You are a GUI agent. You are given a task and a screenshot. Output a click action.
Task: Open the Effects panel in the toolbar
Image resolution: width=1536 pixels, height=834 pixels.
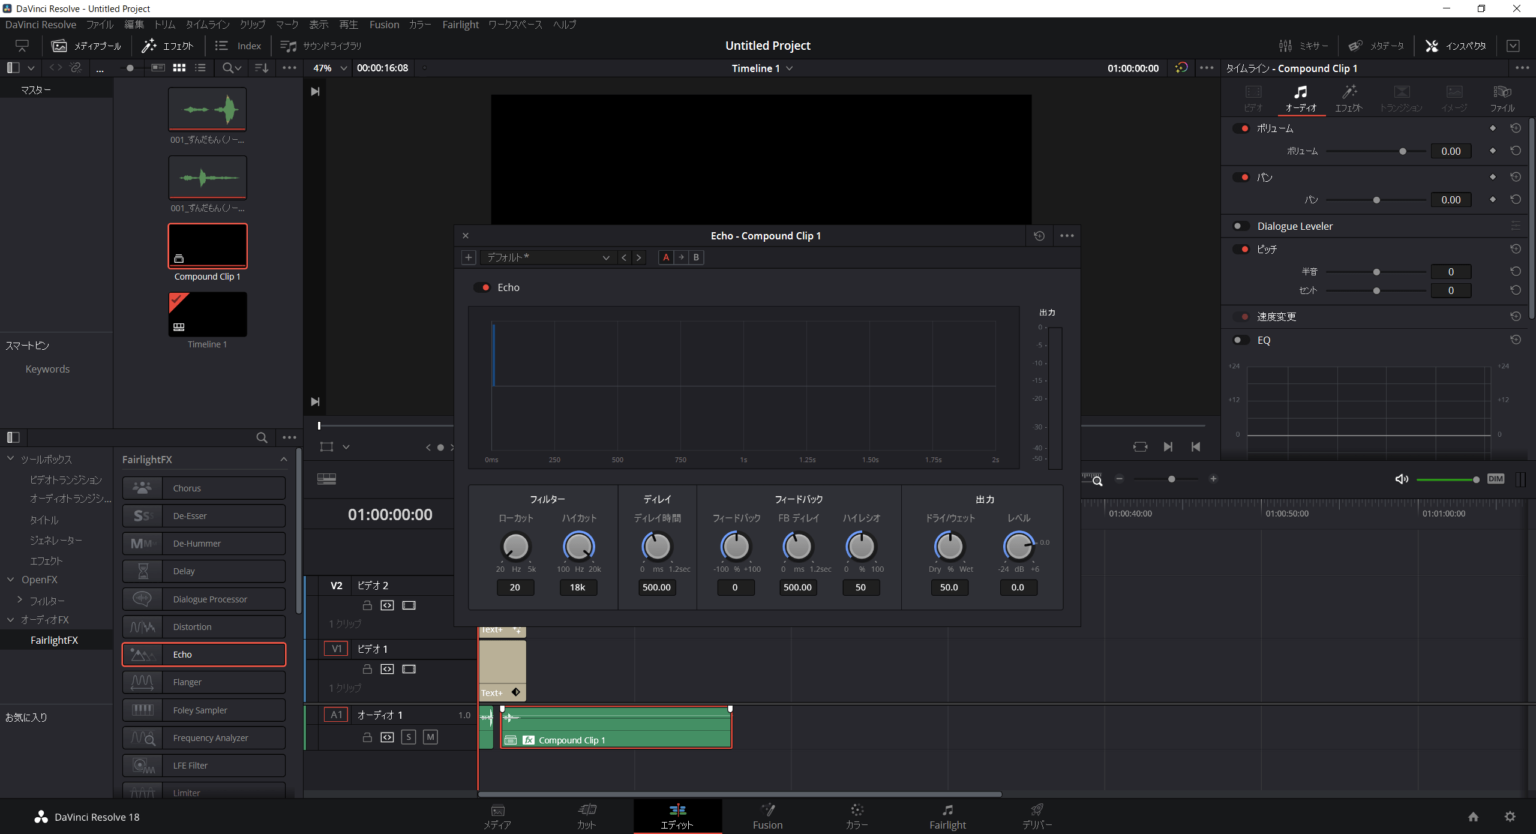point(168,45)
